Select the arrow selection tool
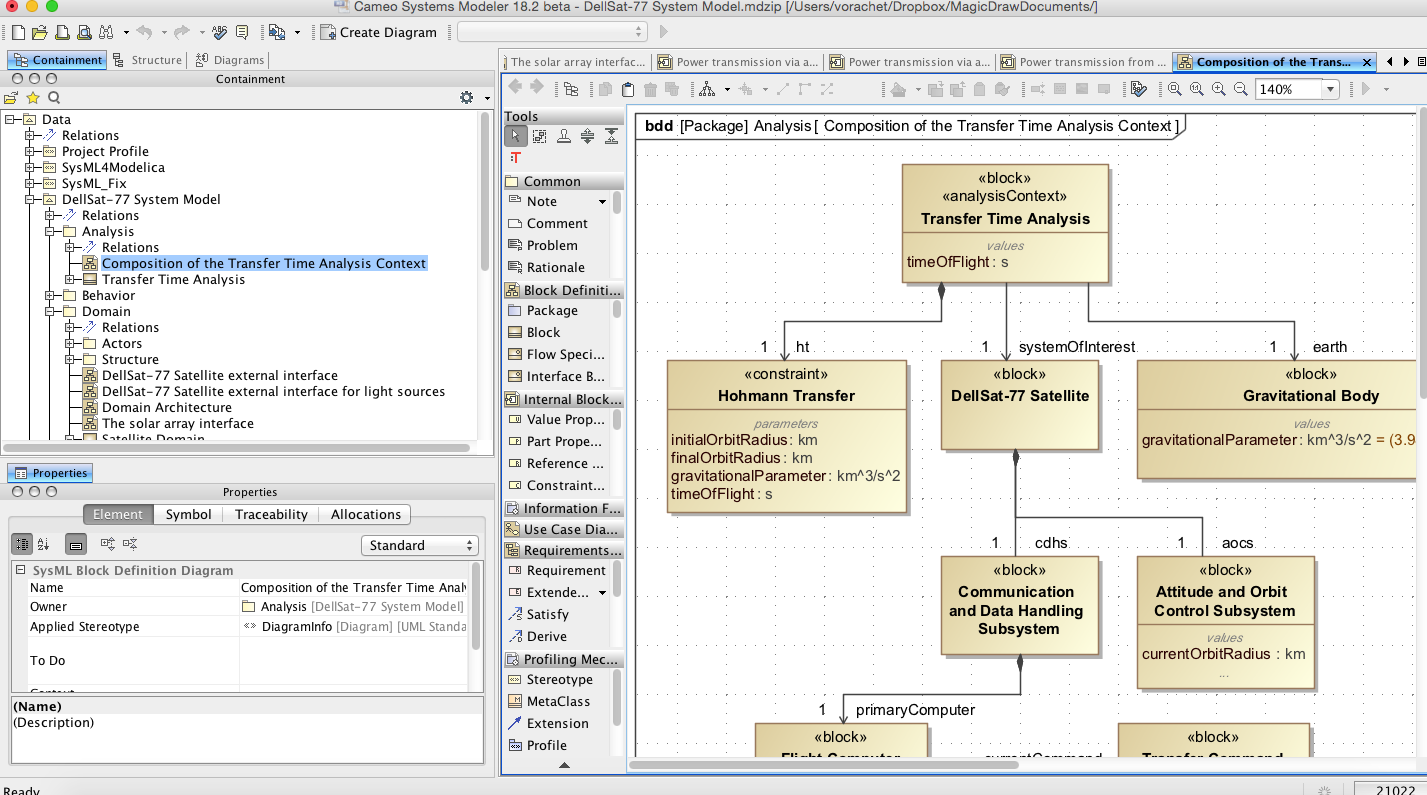 [x=515, y=136]
